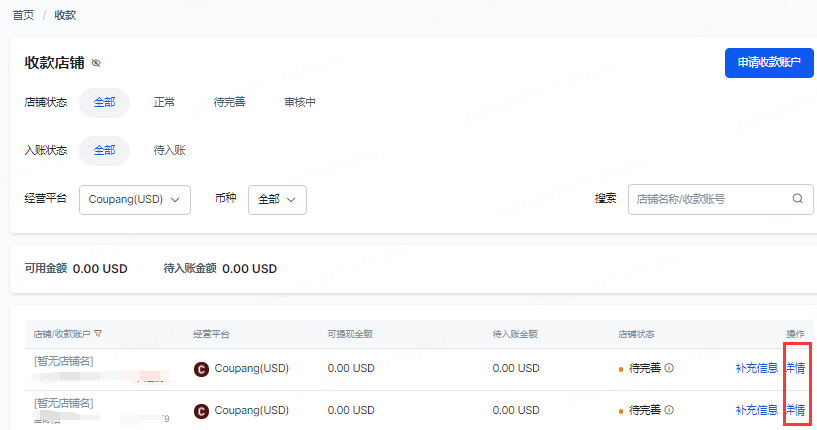Select 全部 under 入账状态
This screenshot has height=430, width=817.
click(104, 151)
